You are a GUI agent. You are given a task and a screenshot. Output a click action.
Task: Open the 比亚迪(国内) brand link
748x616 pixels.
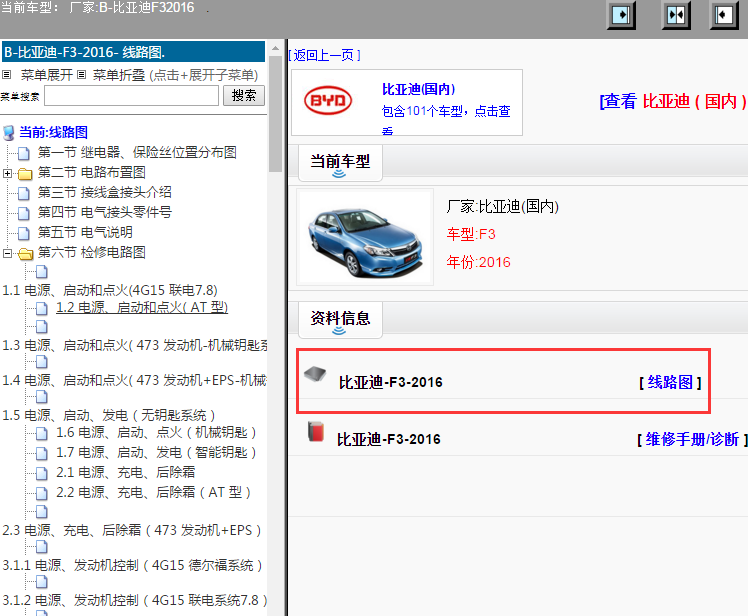click(x=418, y=89)
